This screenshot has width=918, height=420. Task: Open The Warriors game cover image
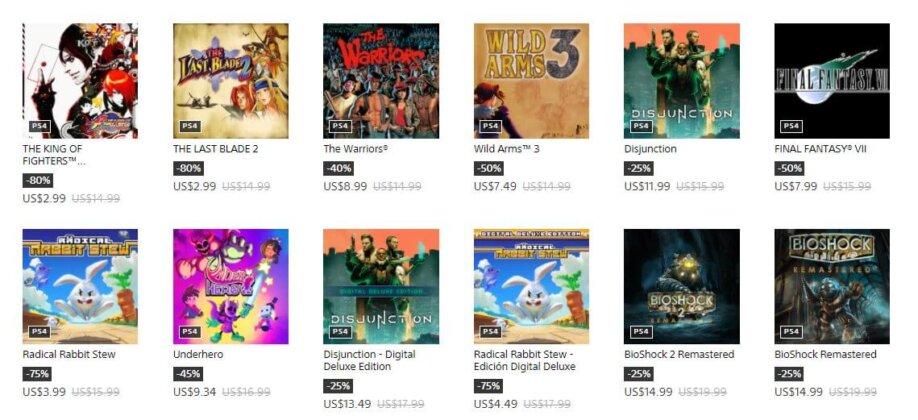coord(381,81)
